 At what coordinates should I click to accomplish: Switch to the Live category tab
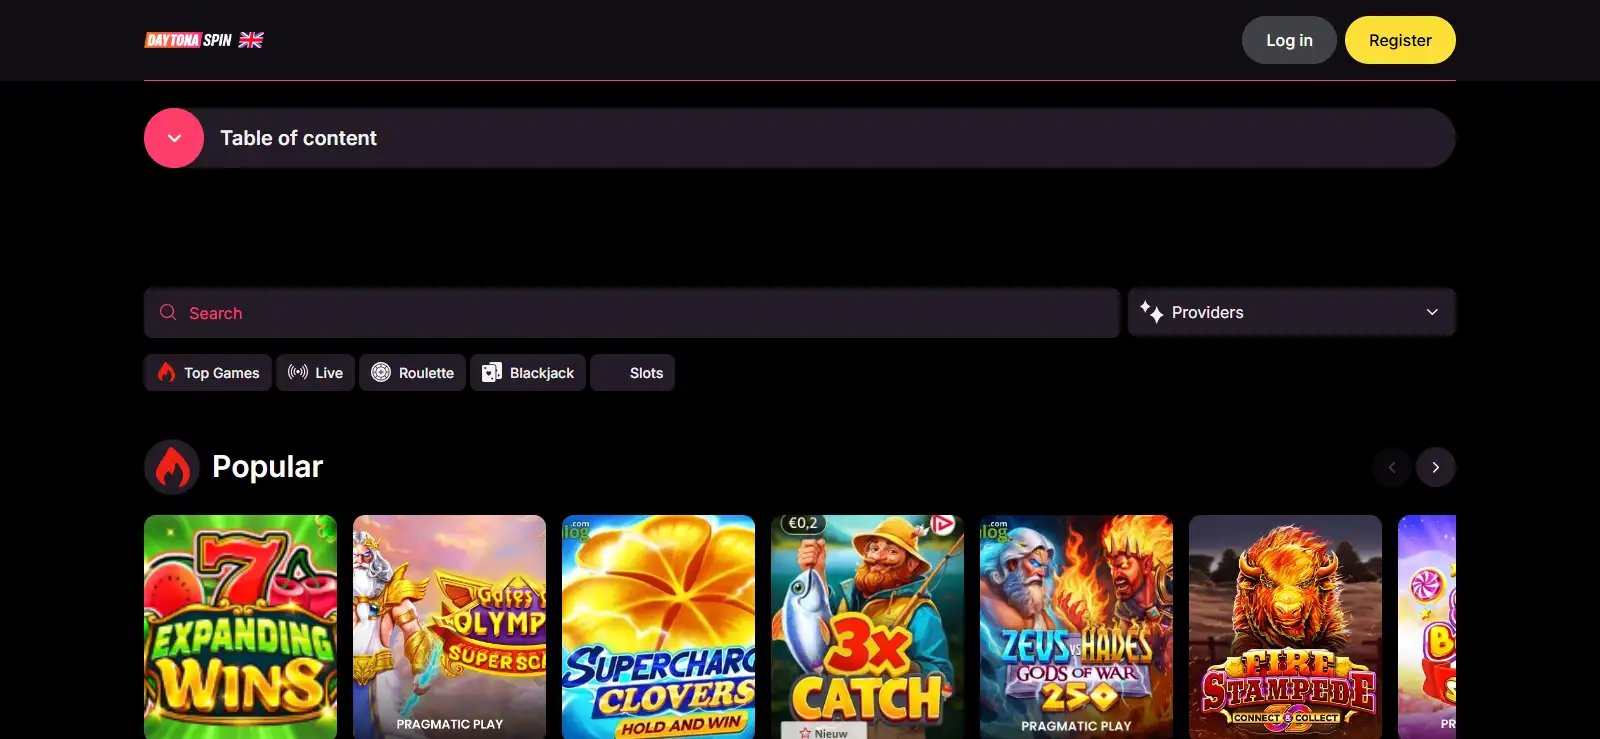[x=315, y=373]
